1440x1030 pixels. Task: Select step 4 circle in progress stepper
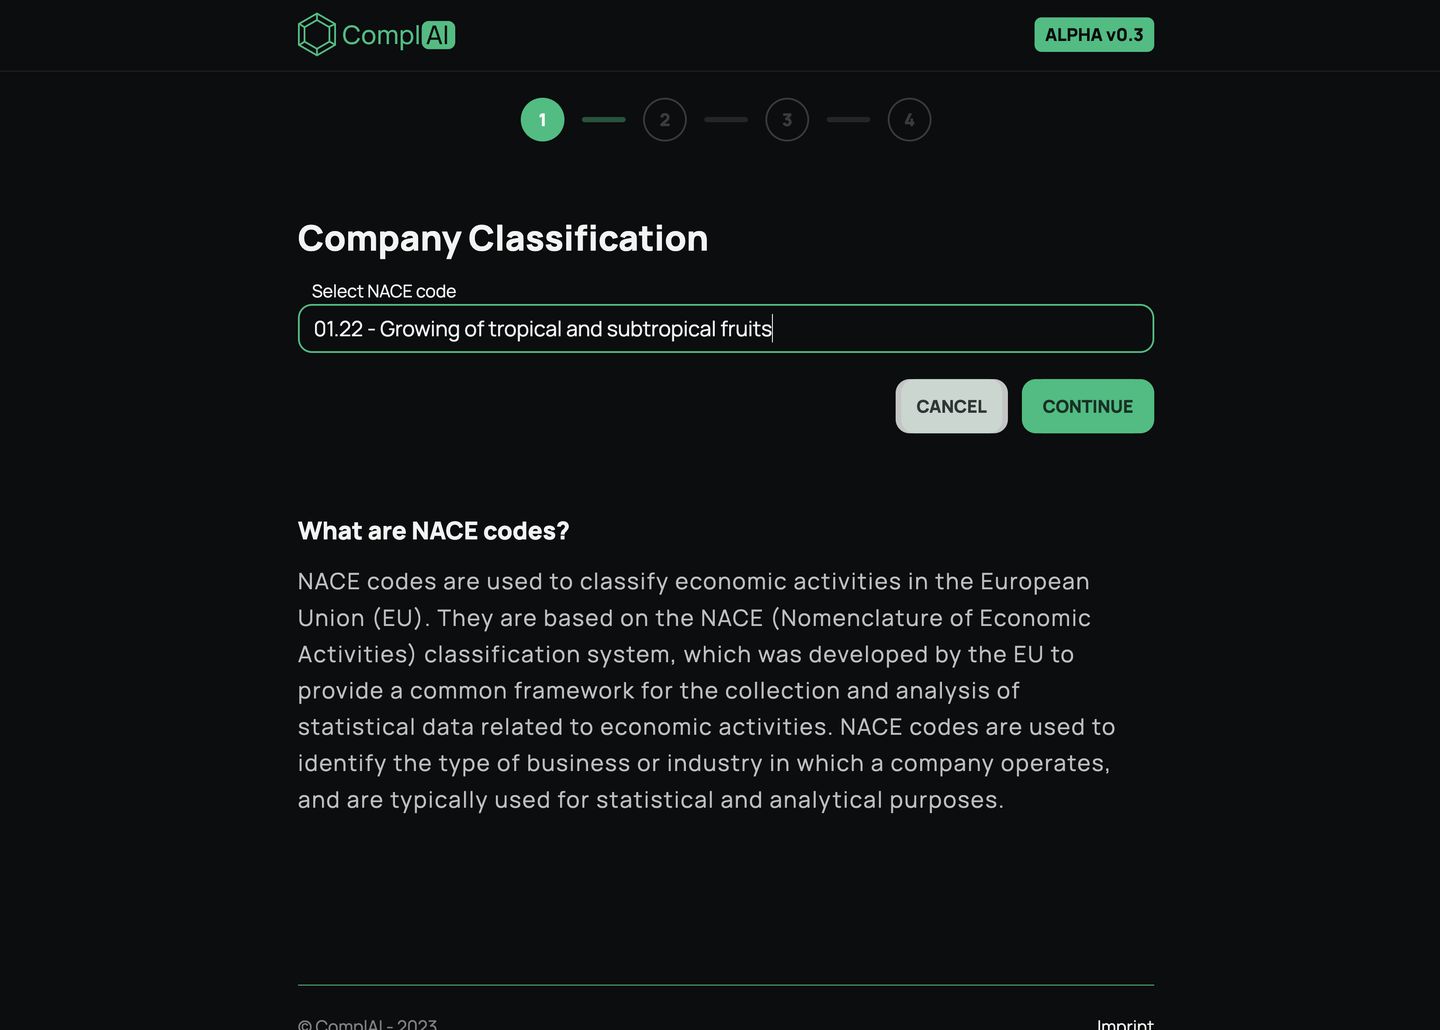[x=909, y=120]
